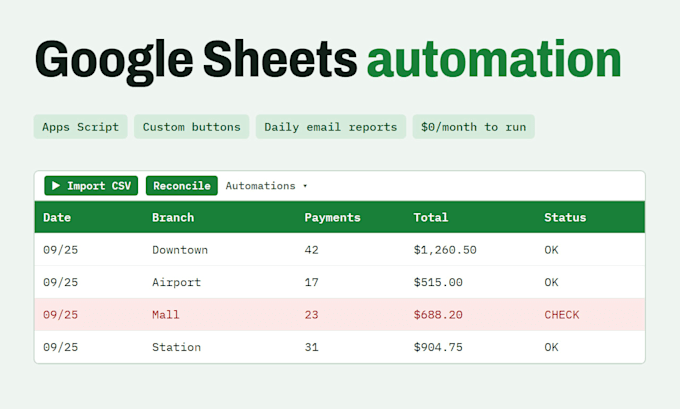Click the 09/25 date in Station row
680x409 pixels.
60,347
